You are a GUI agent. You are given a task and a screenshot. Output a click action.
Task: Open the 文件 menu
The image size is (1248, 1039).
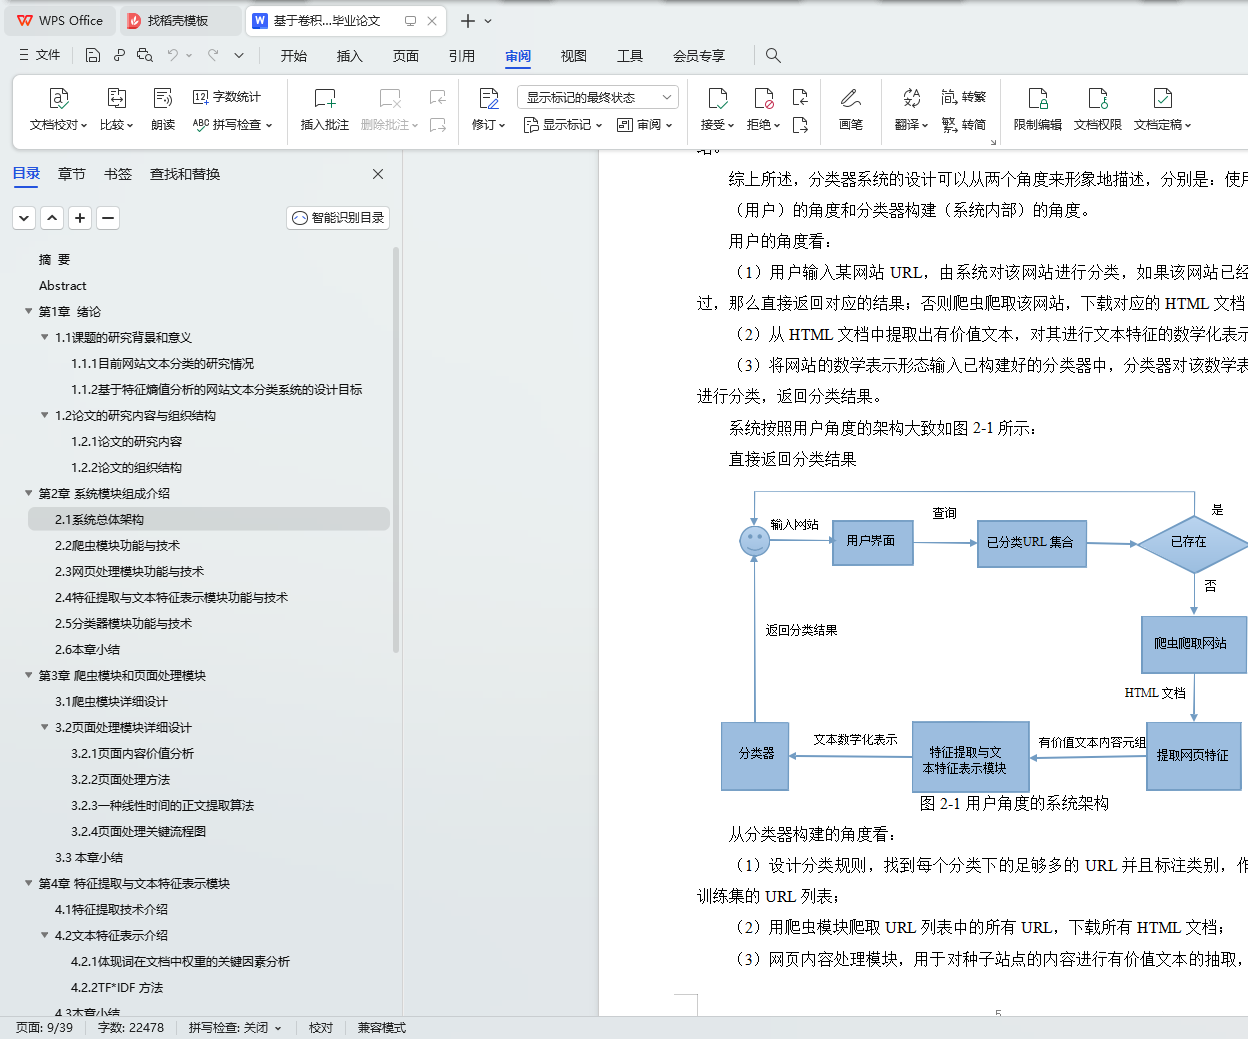point(40,55)
